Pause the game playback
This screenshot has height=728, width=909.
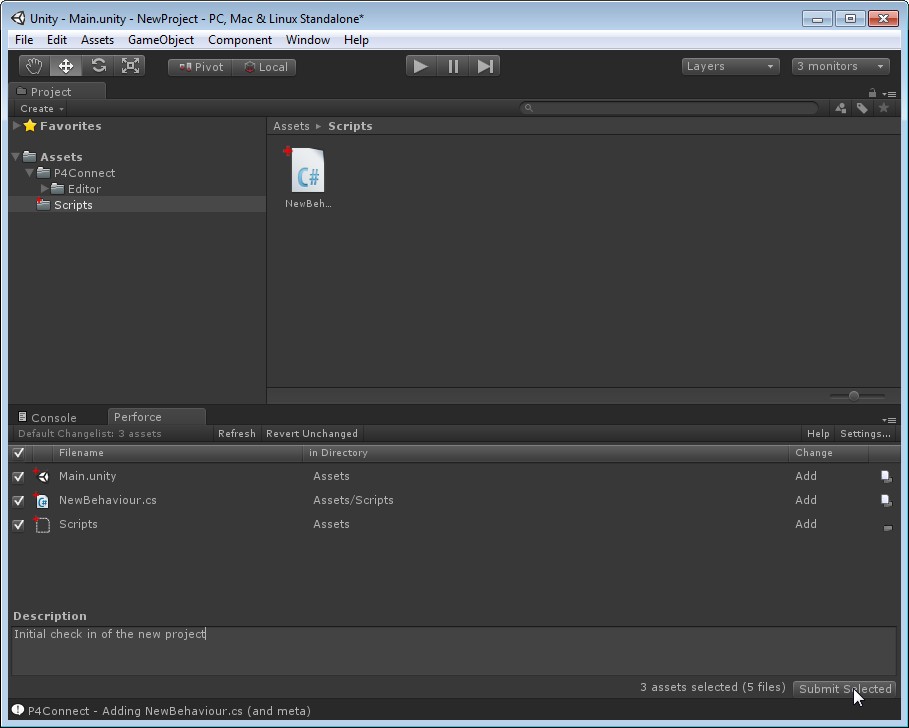pos(453,66)
